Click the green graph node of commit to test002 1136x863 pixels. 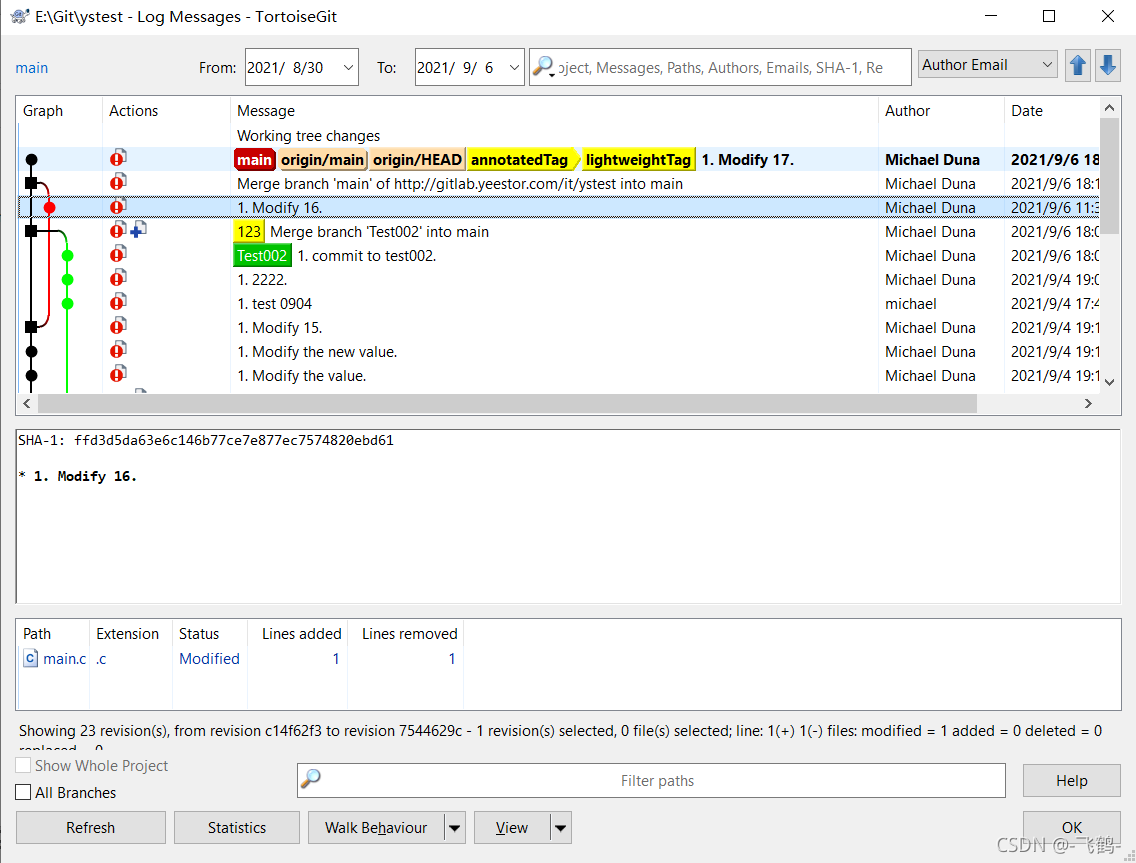pyautogui.click(x=67, y=256)
